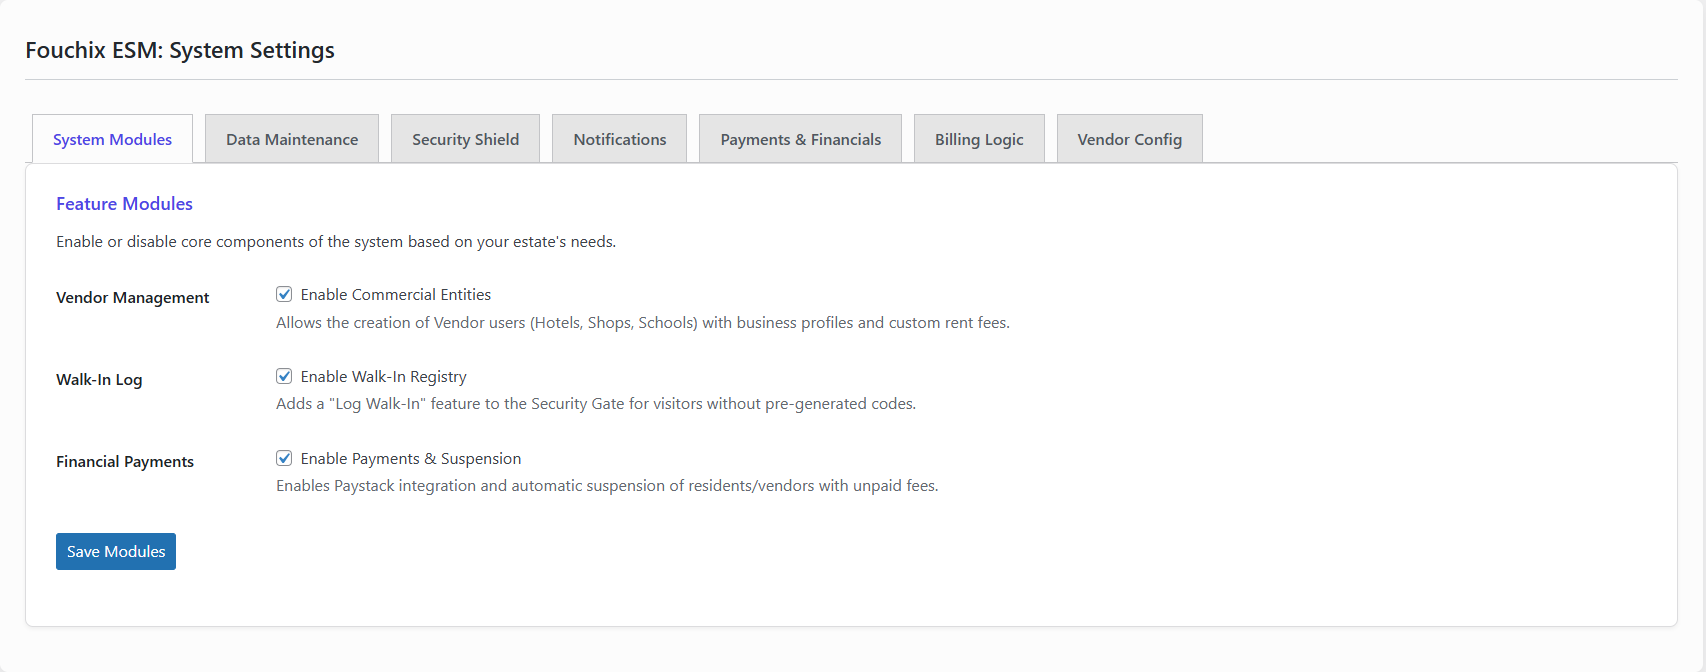Screen dimensions: 1706x672
Task: Click the Save Modules button
Action: coord(116,551)
